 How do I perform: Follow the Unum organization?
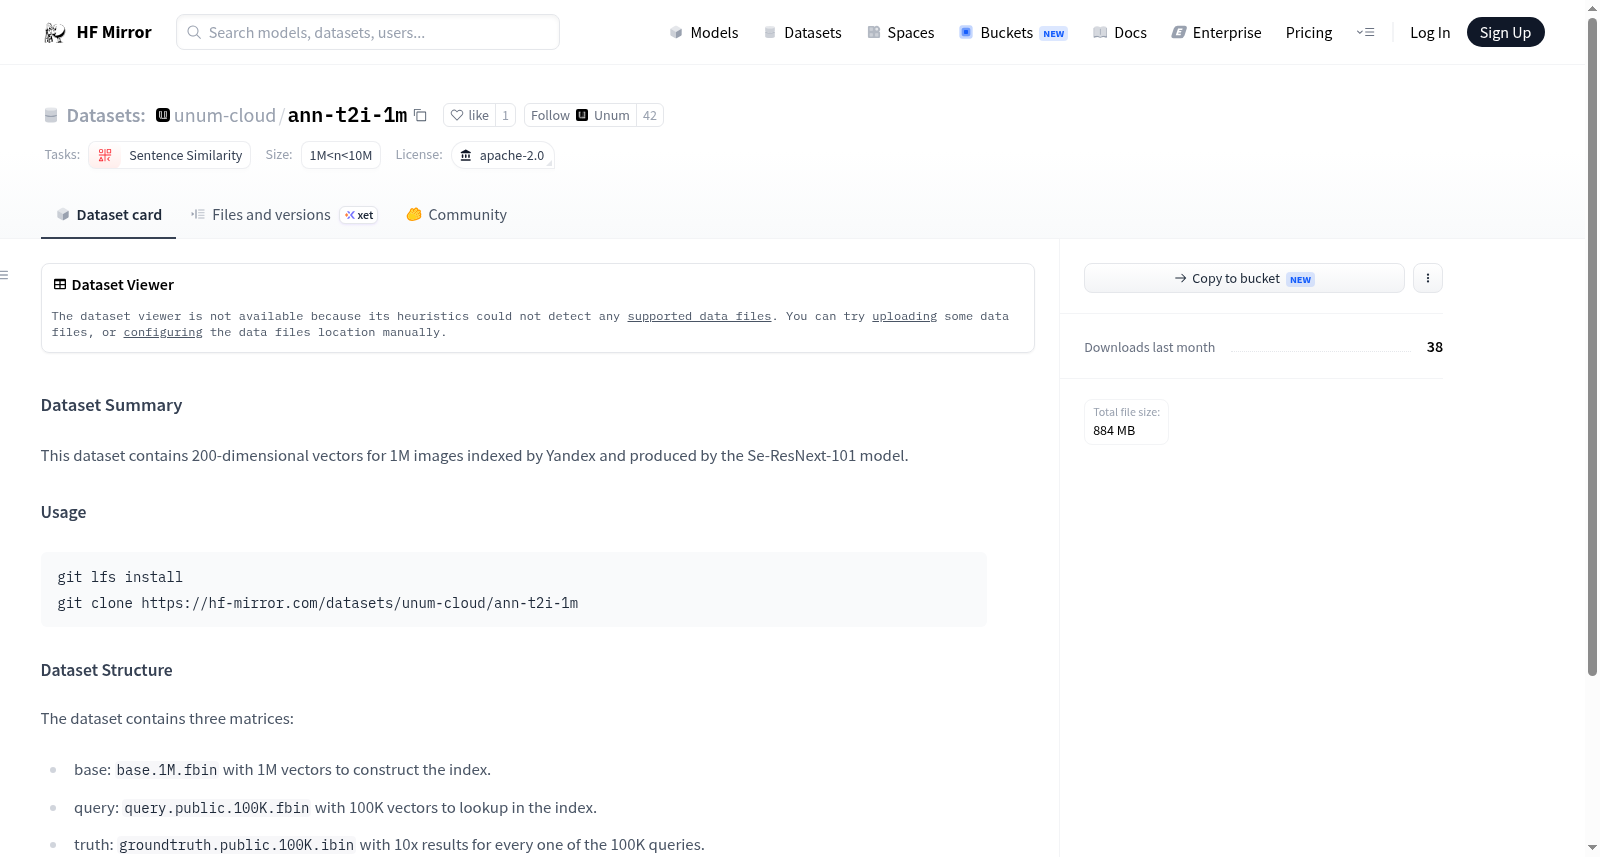click(580, 116)
